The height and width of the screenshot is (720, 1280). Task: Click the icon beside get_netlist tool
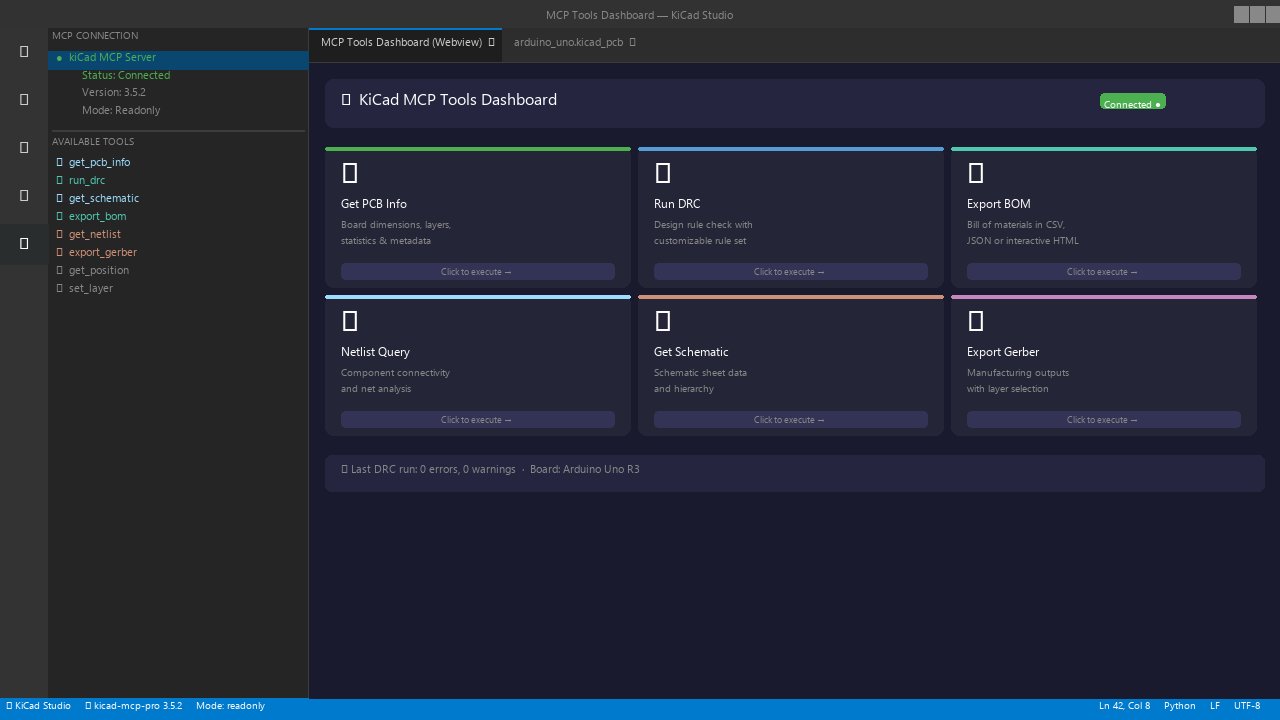60,234
